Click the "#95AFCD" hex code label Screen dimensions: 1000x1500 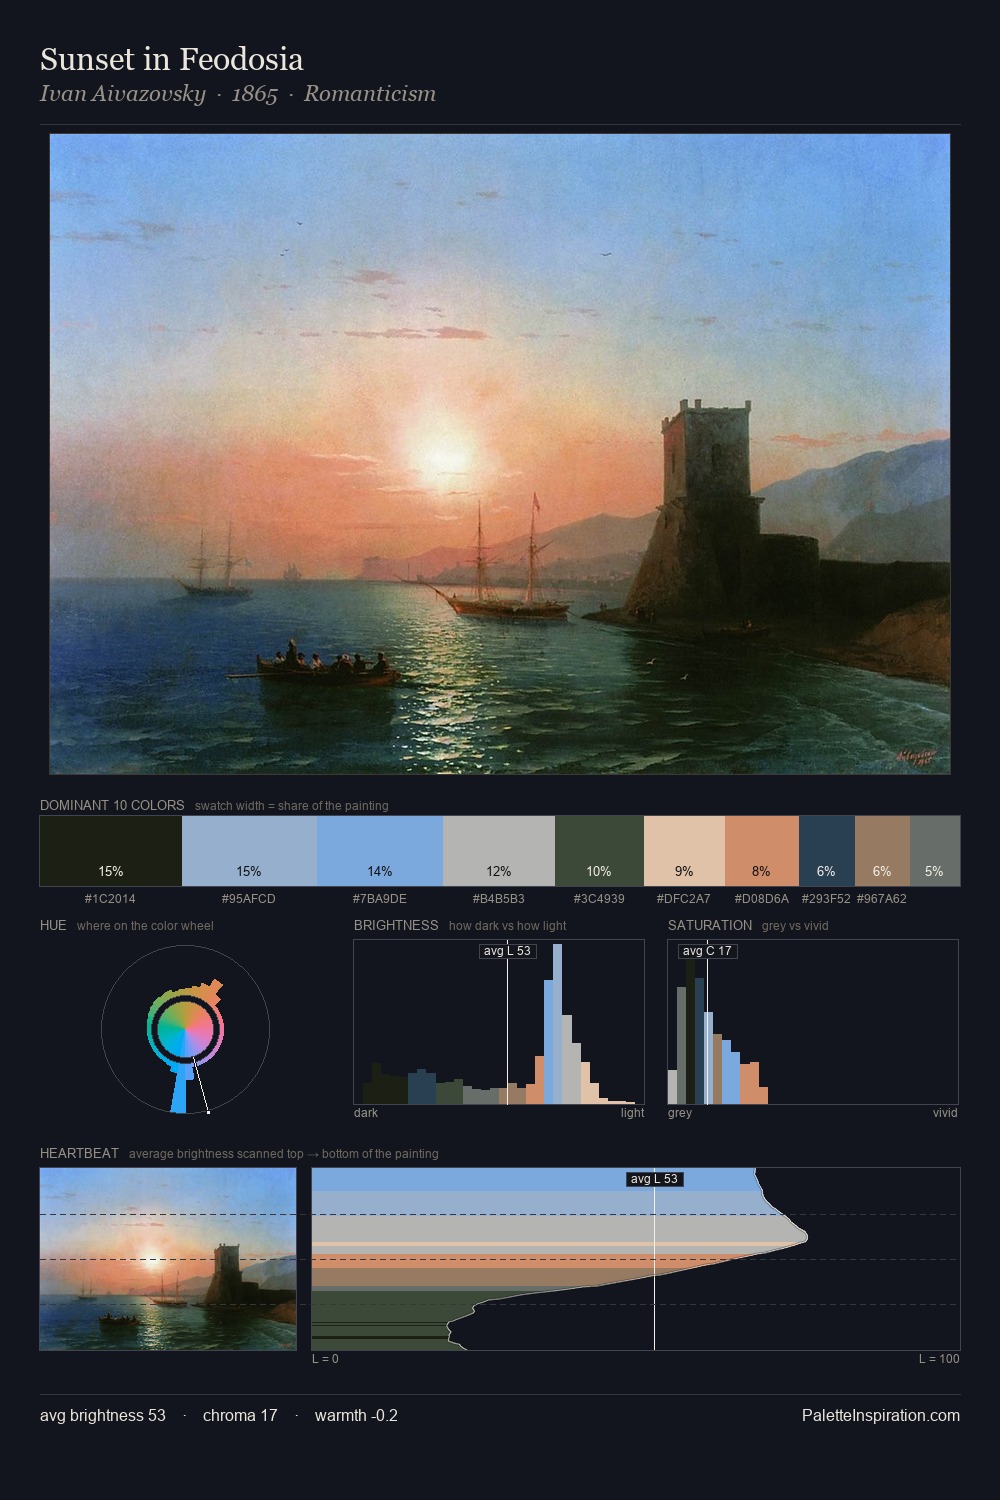[x=249, y=899]
